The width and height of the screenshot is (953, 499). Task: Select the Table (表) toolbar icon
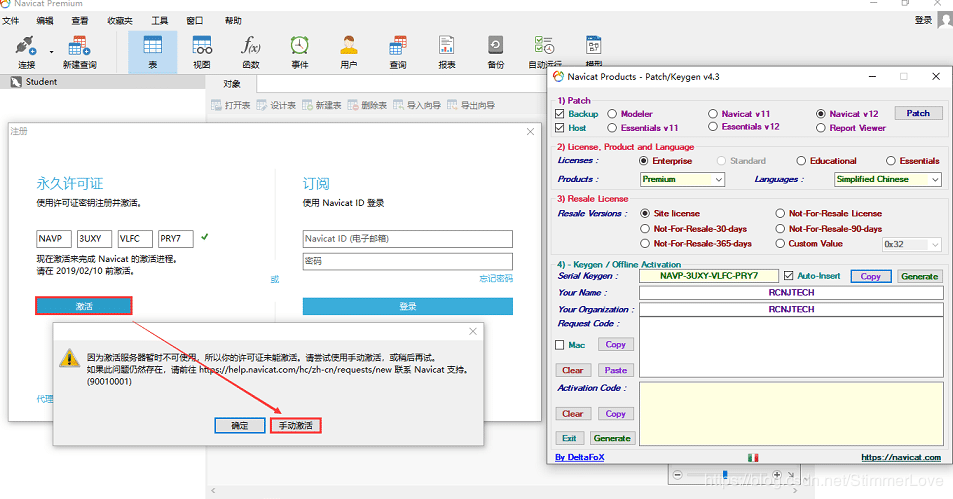coord(153,52)
